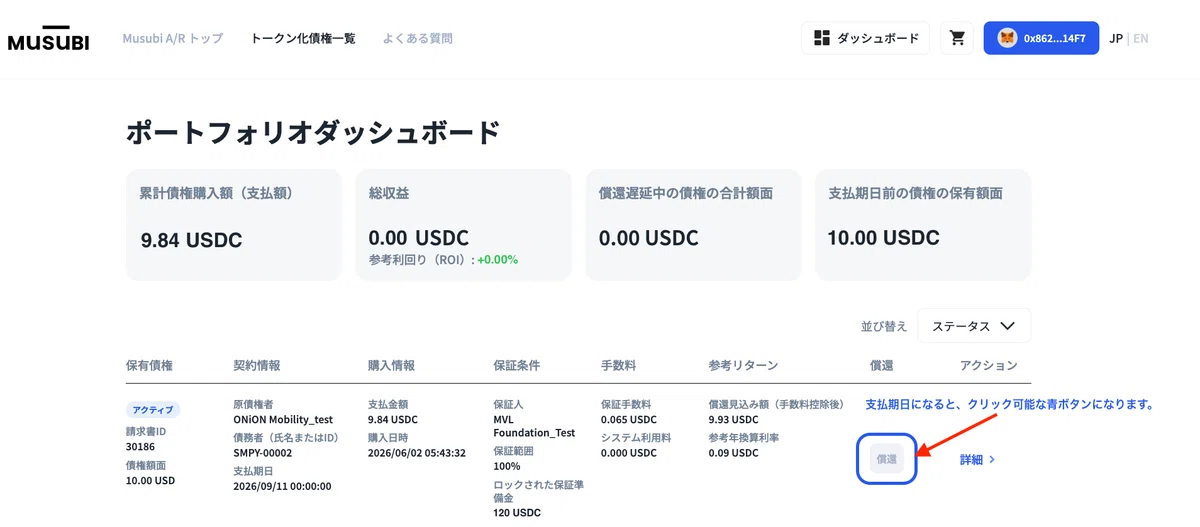The image size is (1200, 527).
Task: Click the 支払期日前の債権の保有額面 card
Action: pos(923,225)
